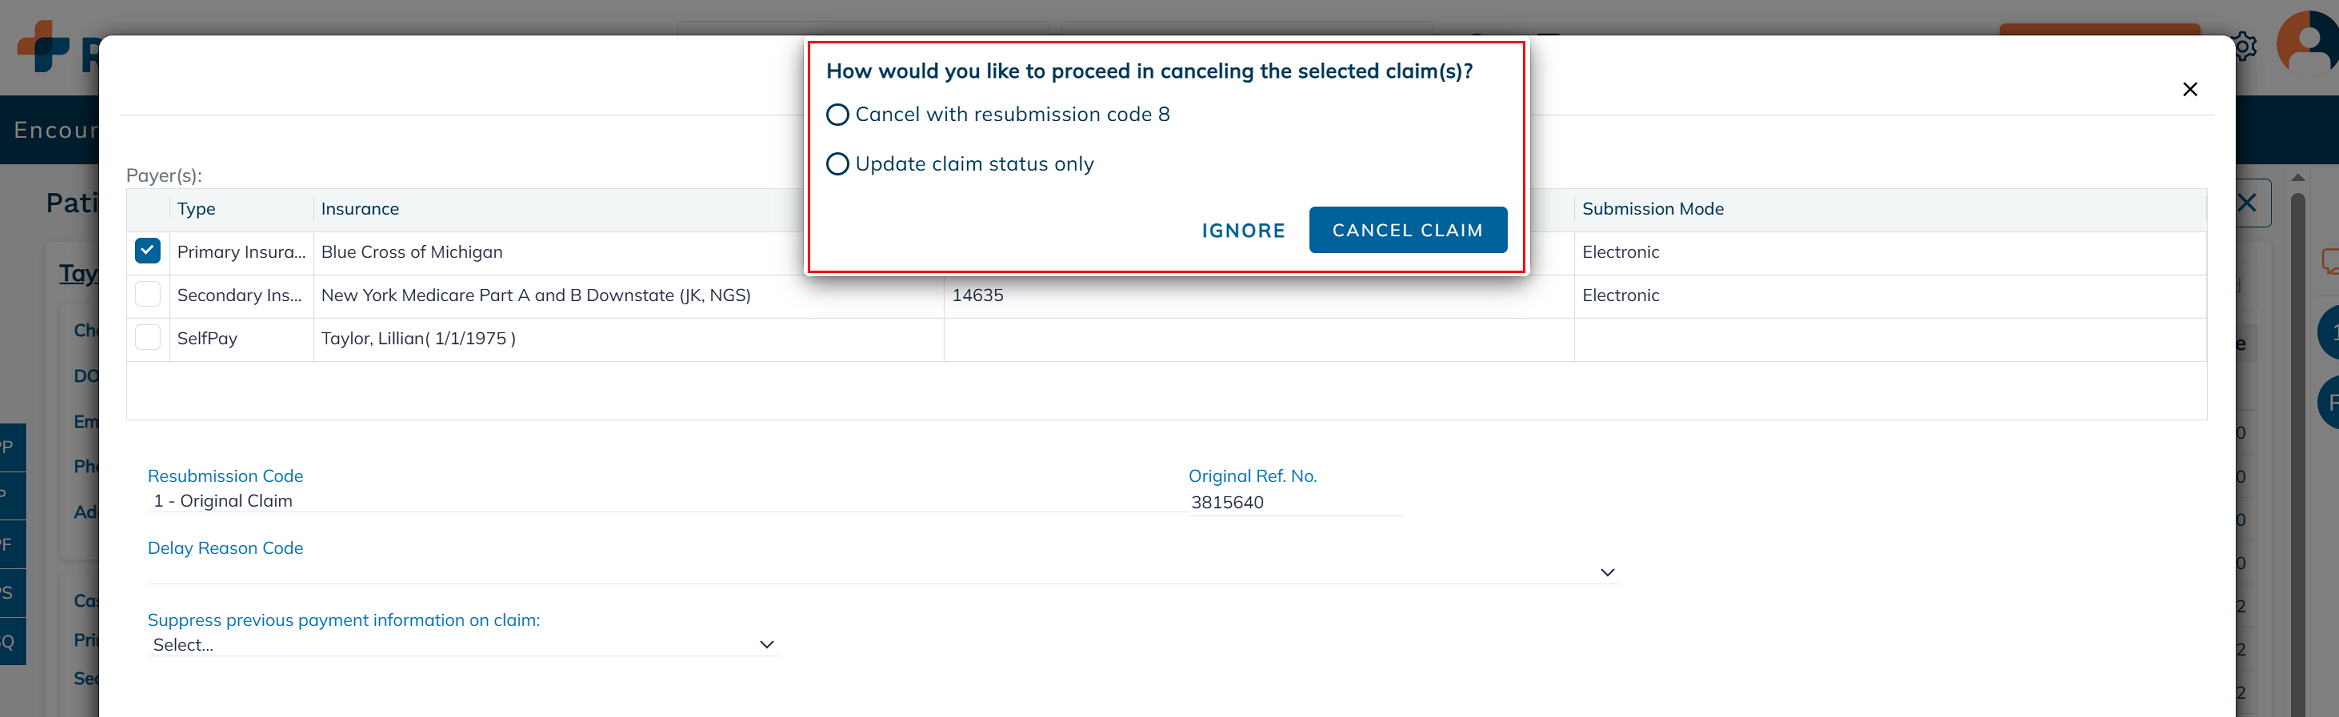Click the Type column header
Image resolution: width=2339 pixels, height=717 pixels.
click(x=196, y=209)
